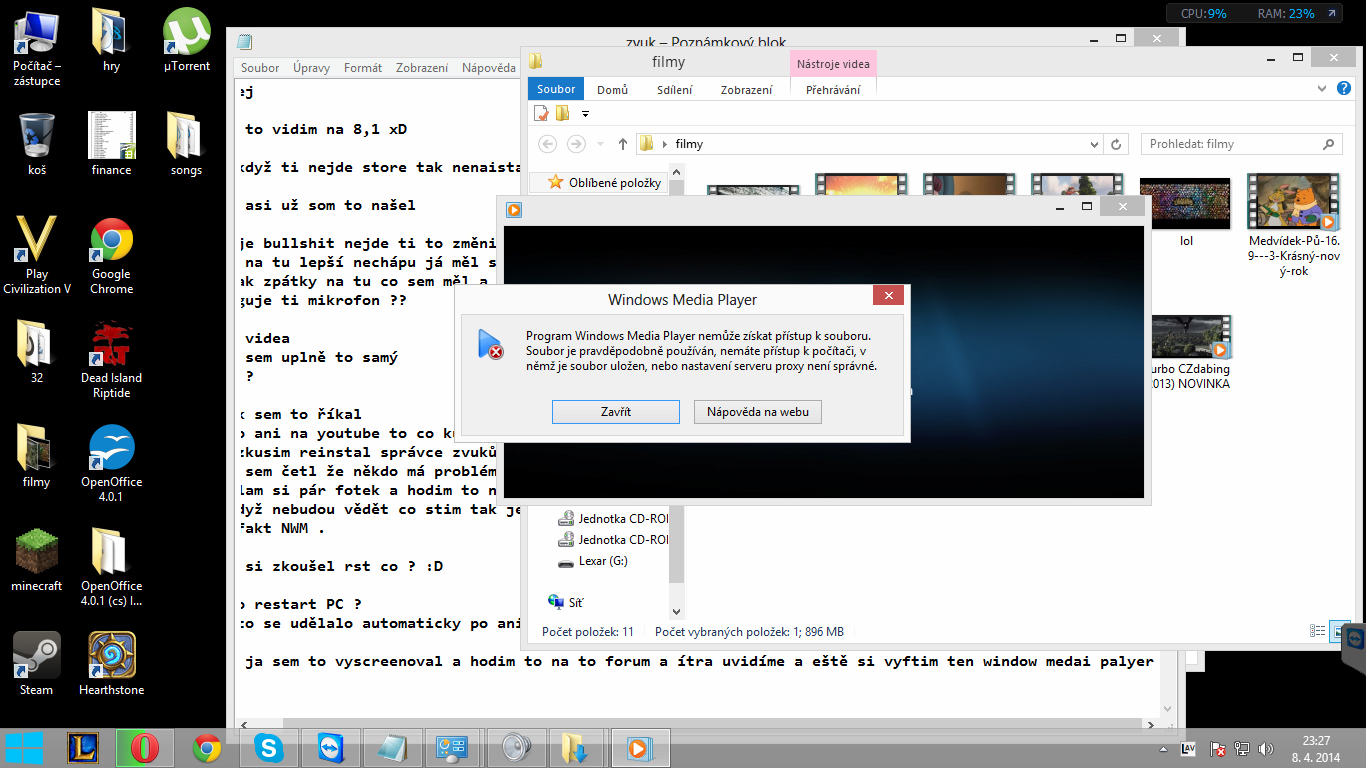Image resolution: width=1366 pixels, height=768 pixels.
Task: Expand the Explorer address bar dropdown
Action: tap(1094, 144)
